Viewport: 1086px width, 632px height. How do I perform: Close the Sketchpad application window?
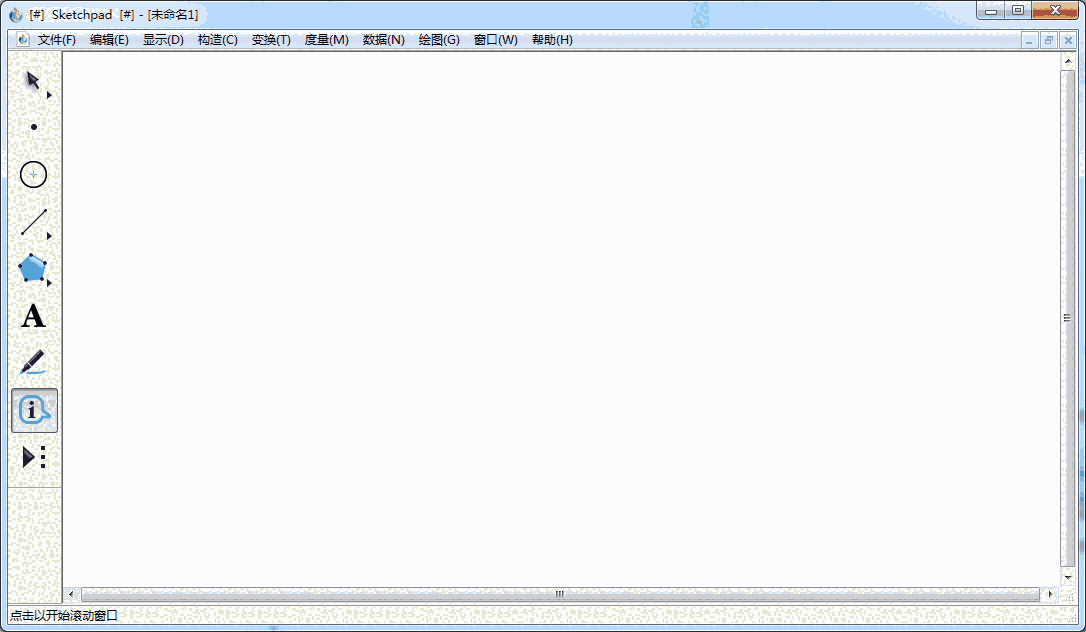[1055, 10]
